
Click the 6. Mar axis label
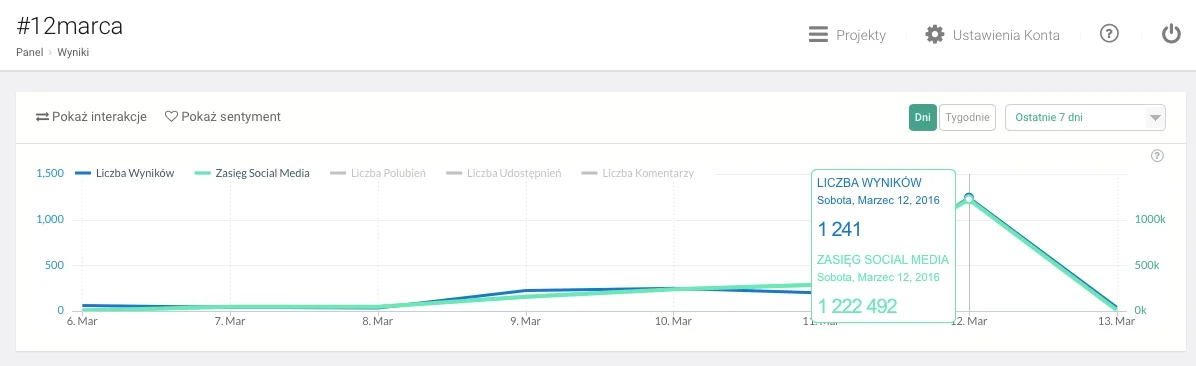point(82,323)
